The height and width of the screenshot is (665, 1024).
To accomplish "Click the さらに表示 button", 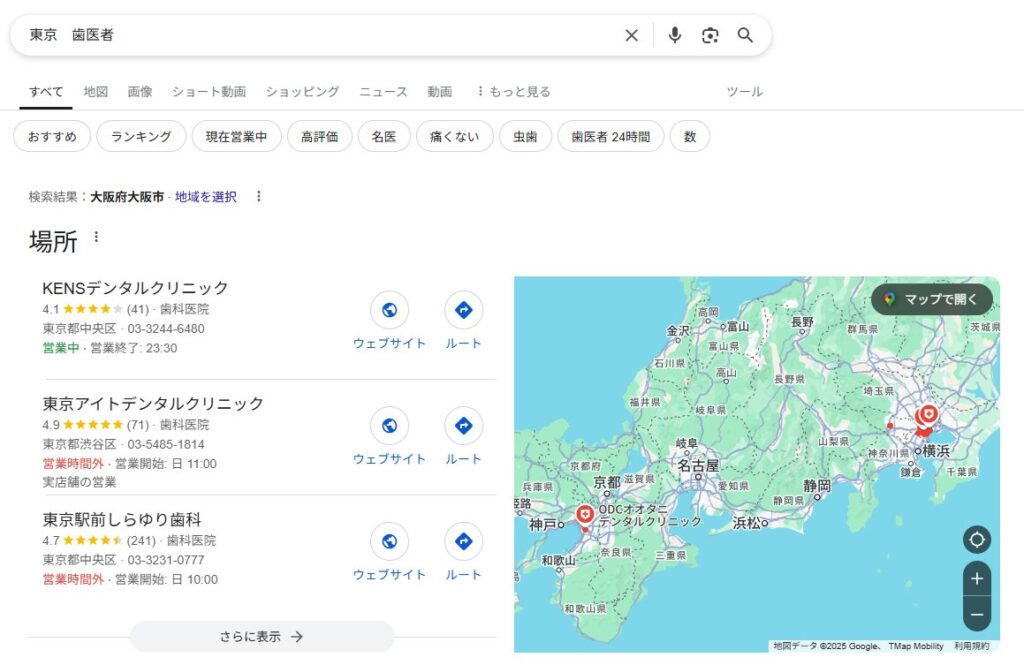I will tap(262, 636).
